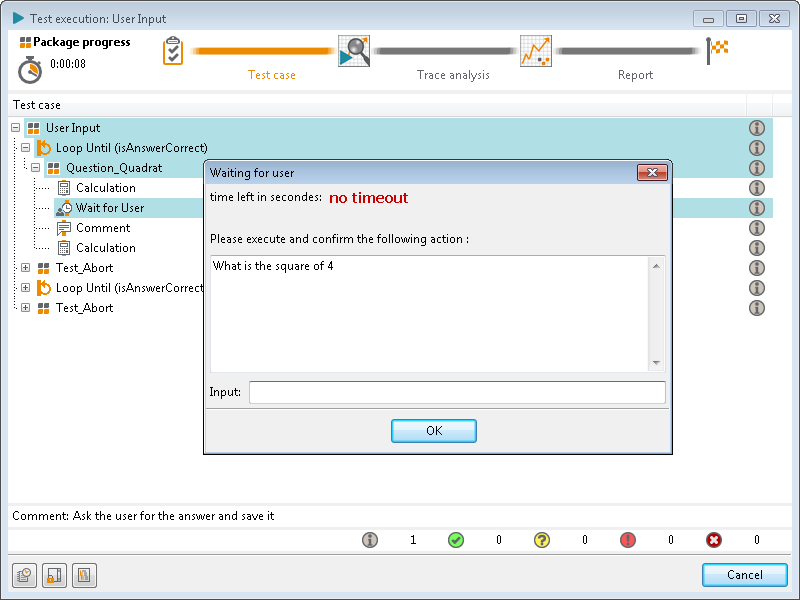Click the orange Test case progress bar
Viewport: 800px width, 600px height.
[262, 51]
